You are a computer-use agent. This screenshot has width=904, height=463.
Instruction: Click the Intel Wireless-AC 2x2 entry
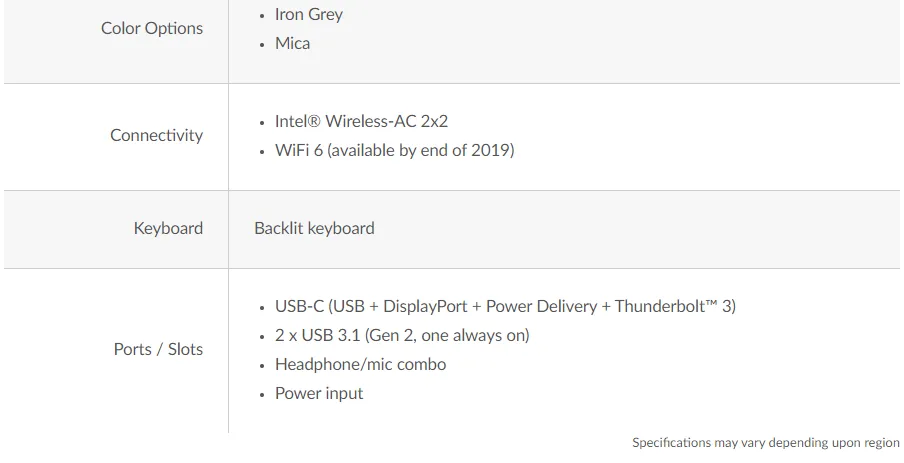361,121
